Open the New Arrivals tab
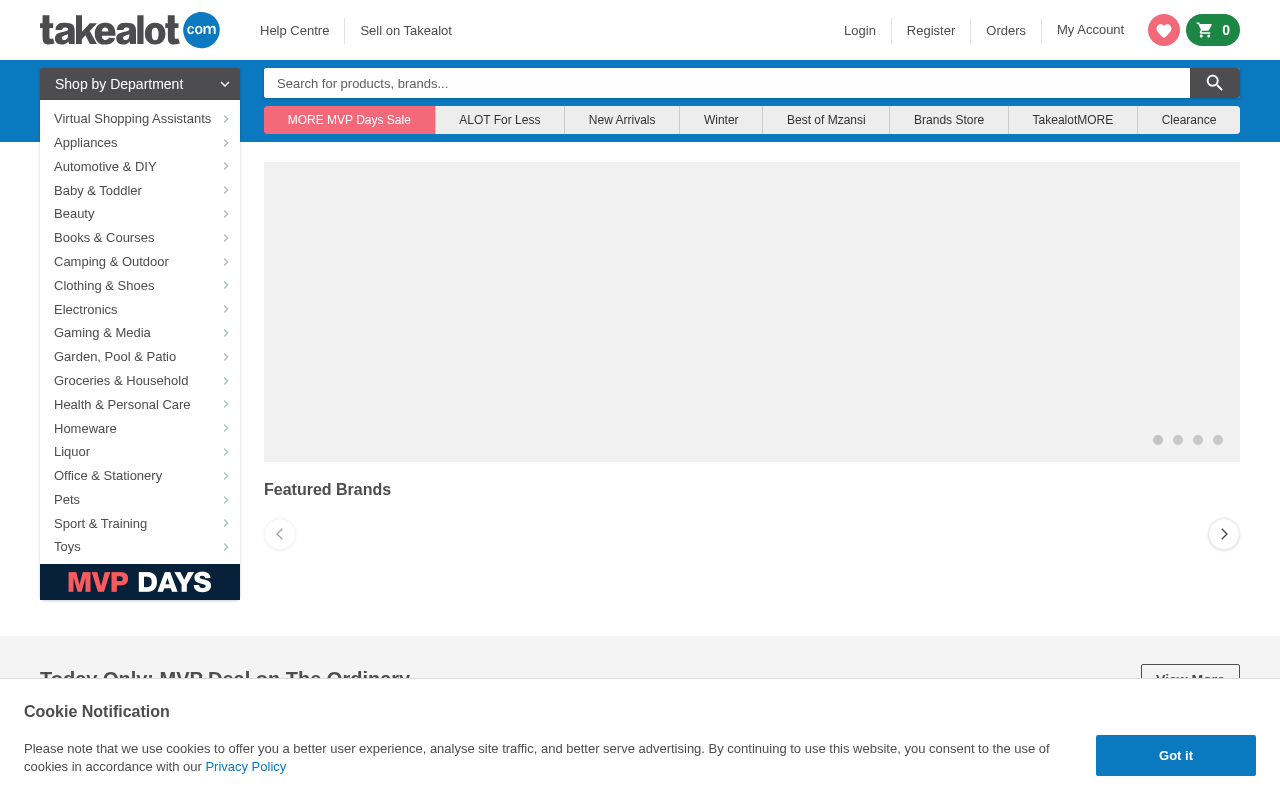1280x800 pixels. pos(622,120)
